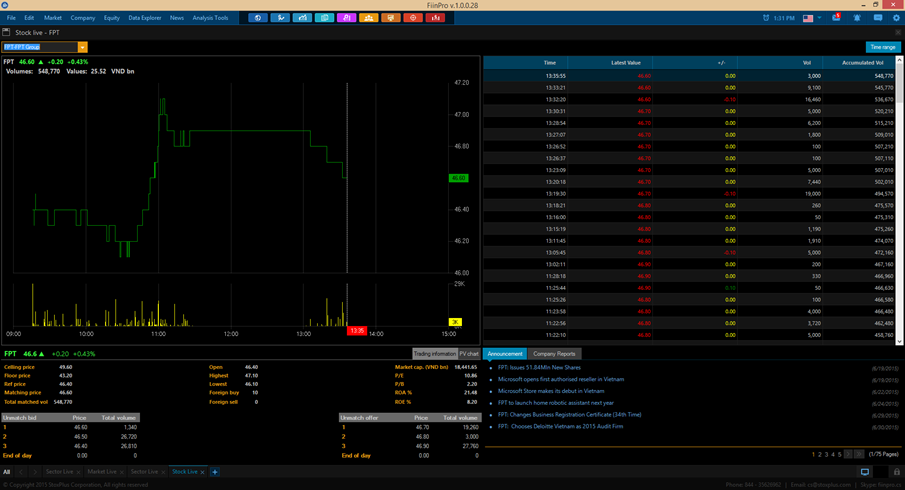Open the settings gear icon
Image resolution: width=905 pixels, height=490 pixels.
coord(896,18)
